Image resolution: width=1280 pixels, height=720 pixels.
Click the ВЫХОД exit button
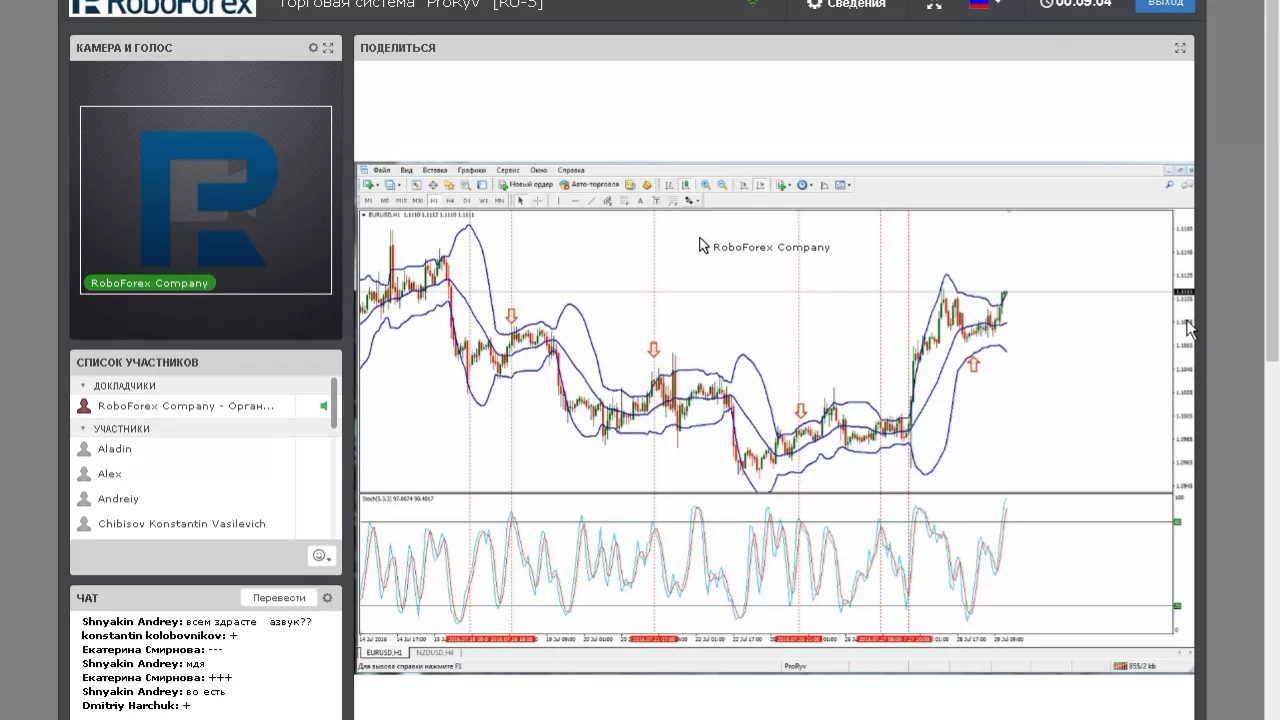pos(1165,4)
